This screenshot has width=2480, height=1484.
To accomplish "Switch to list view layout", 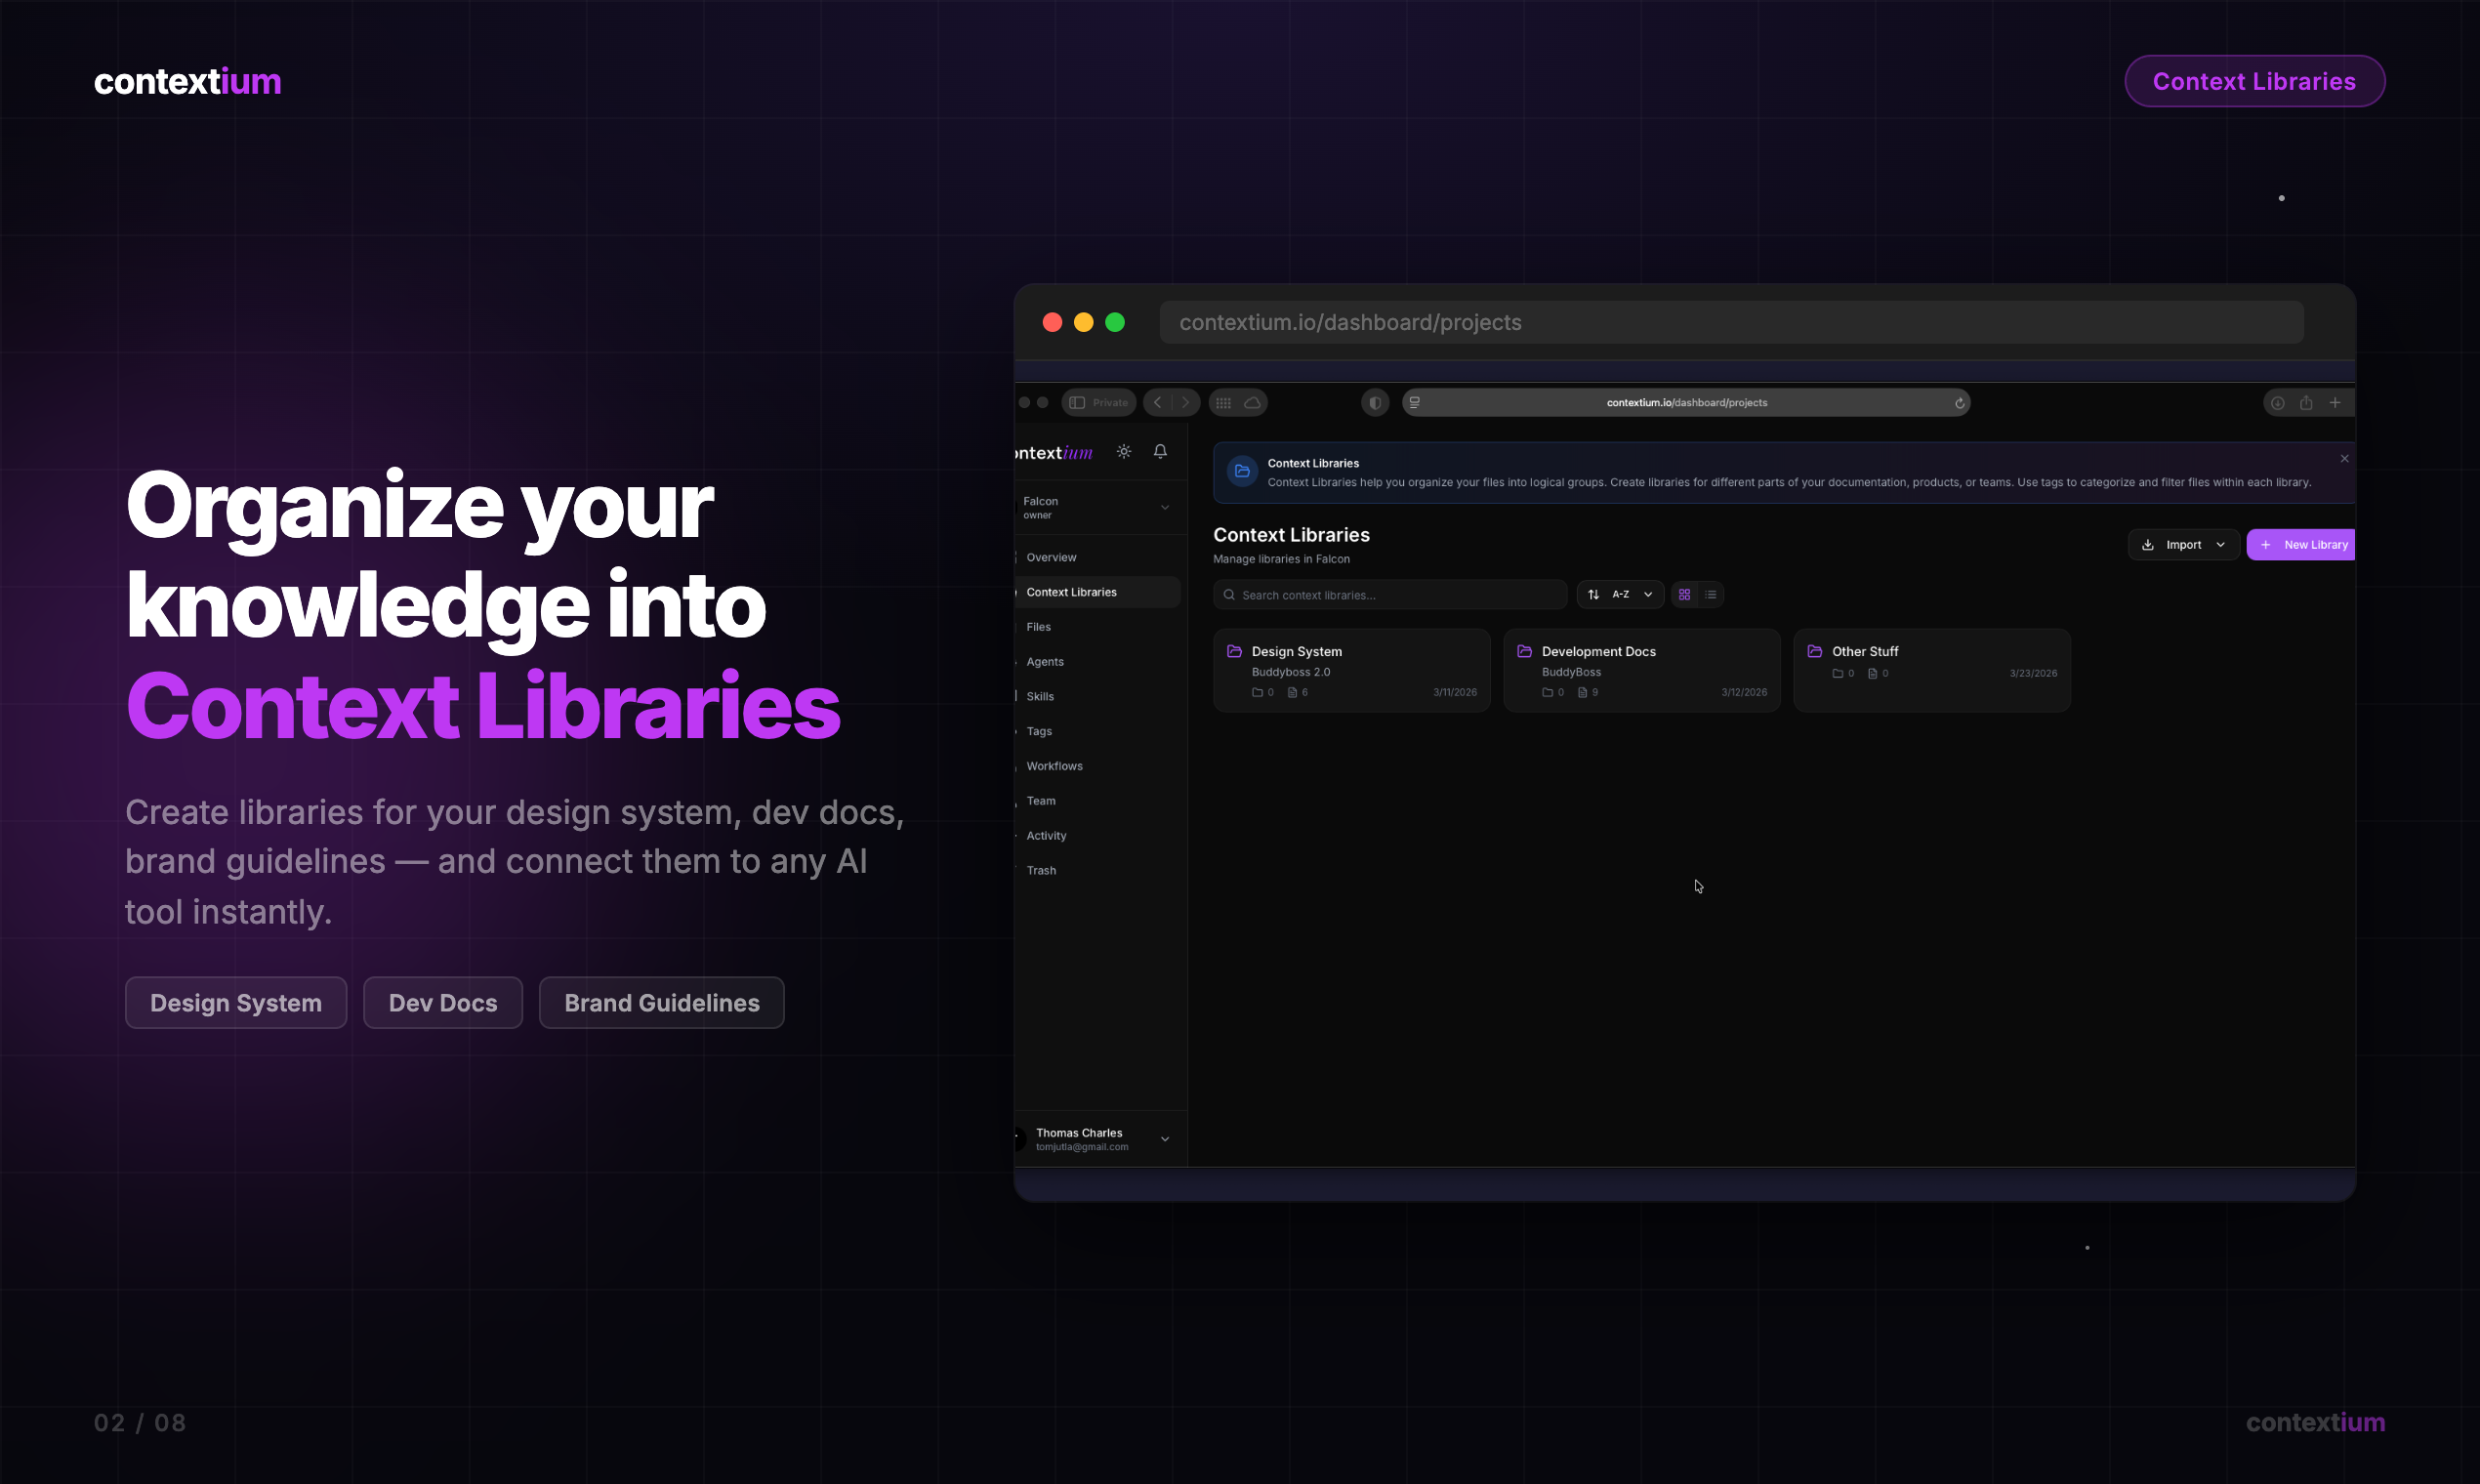I will pyautogui.click(x=1711, y=595).
